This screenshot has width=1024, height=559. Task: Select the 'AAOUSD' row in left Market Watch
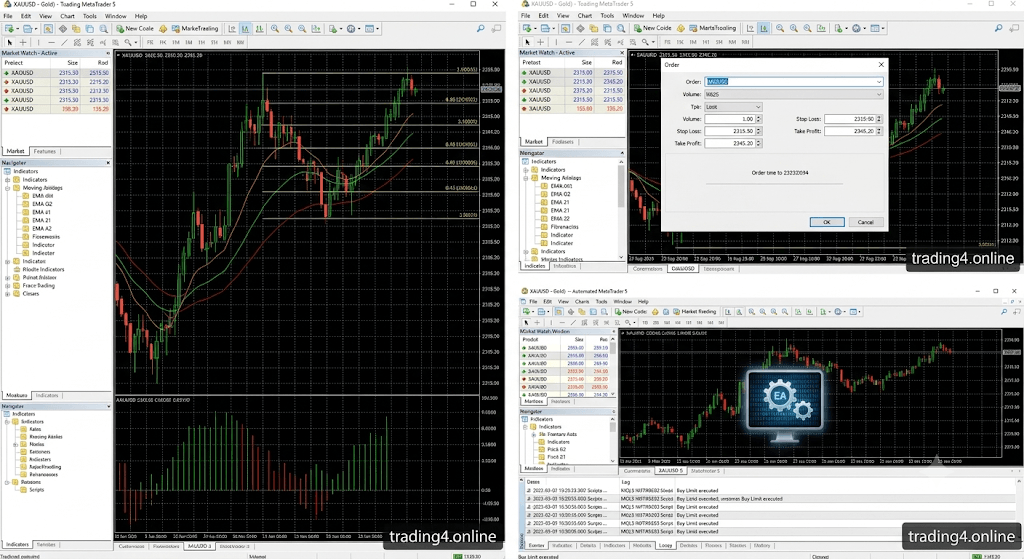(x=56, y=72)
